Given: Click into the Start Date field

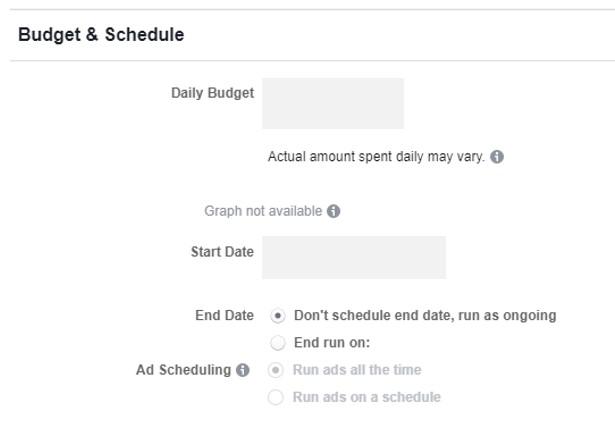Looking at the screenshot, I should click(354, 257).
